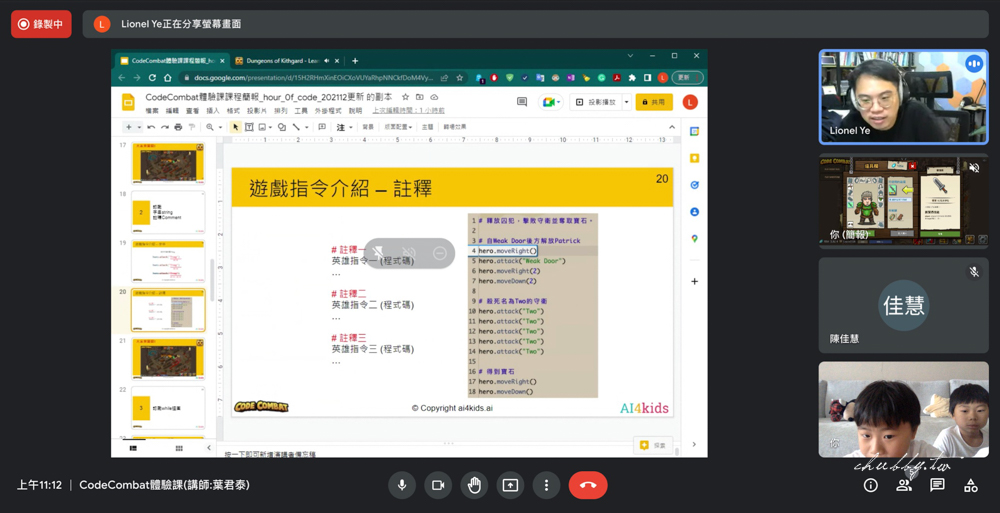Select the line tool
The height and width of the screenshot is (513, 1000).
click(x=297, y=127)
